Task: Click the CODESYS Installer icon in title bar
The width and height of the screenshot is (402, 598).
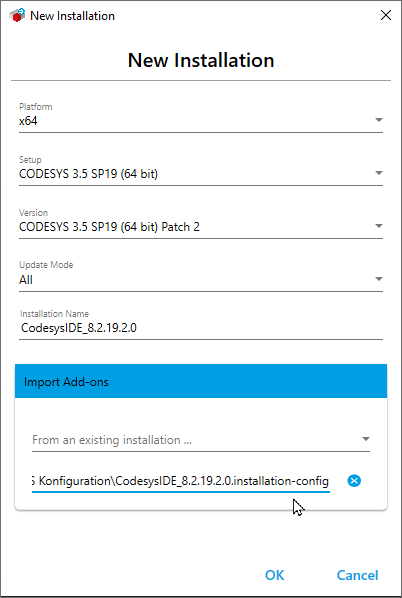Action: coord(17,16)
